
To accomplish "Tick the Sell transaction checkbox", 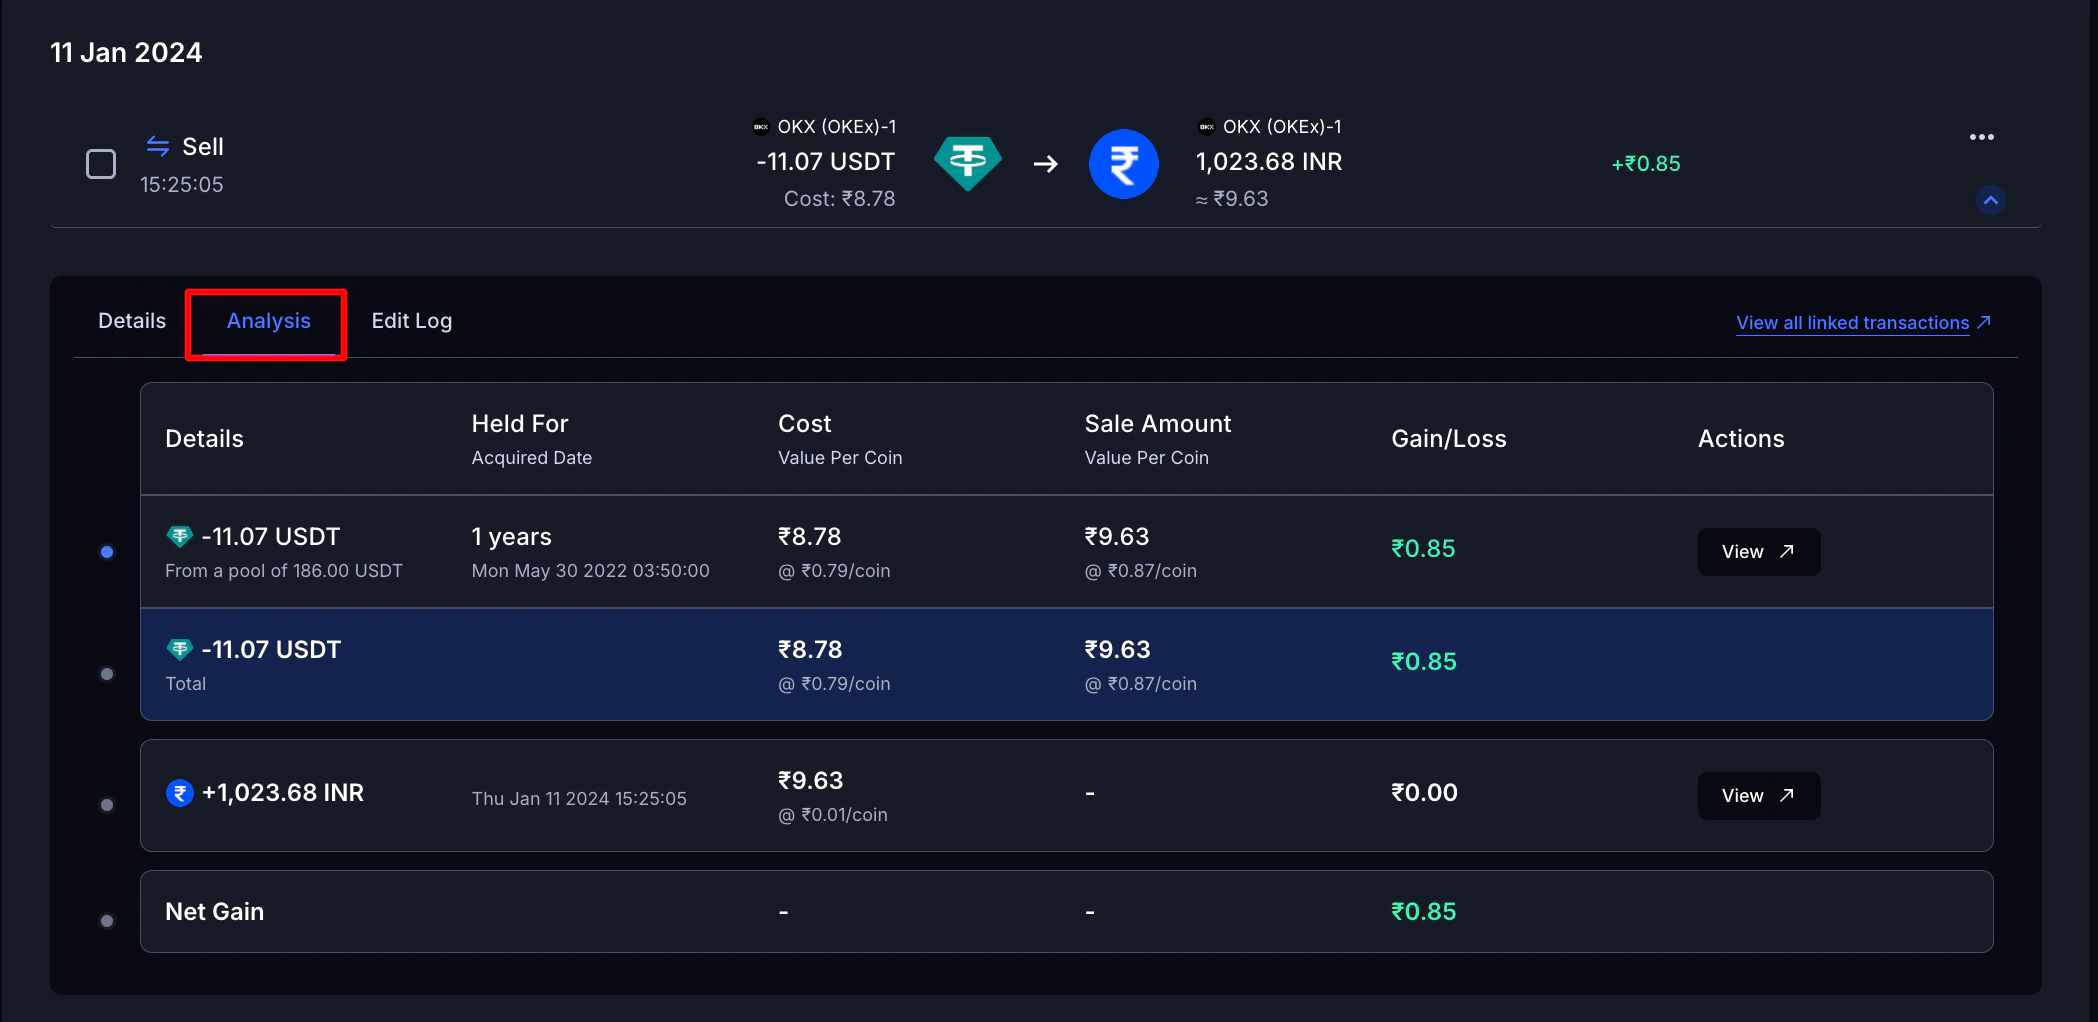I will coord(101,164).
